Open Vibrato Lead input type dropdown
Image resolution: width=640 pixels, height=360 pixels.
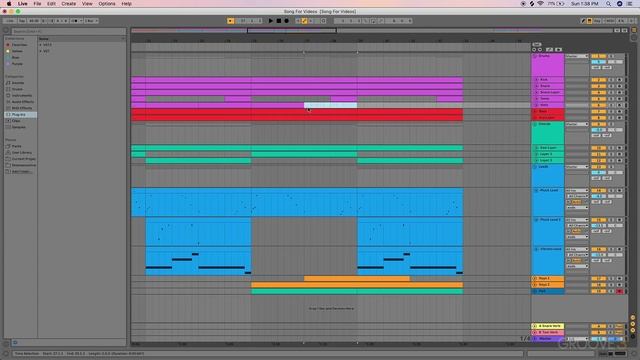tap(577, 249)
